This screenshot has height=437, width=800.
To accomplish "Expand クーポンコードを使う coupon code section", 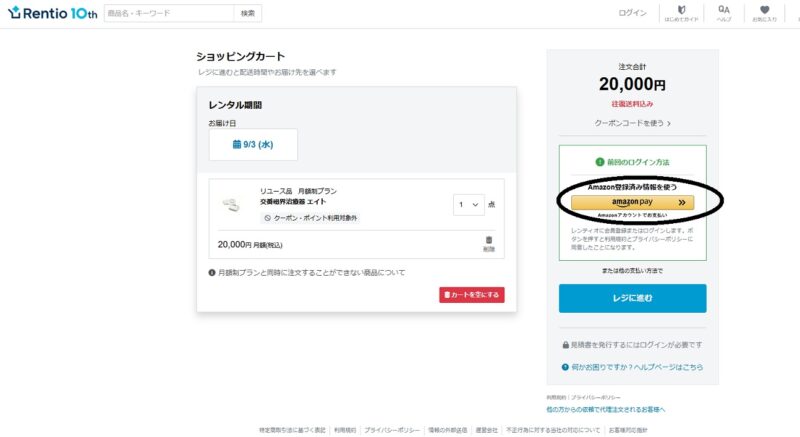I will [632, 123].
